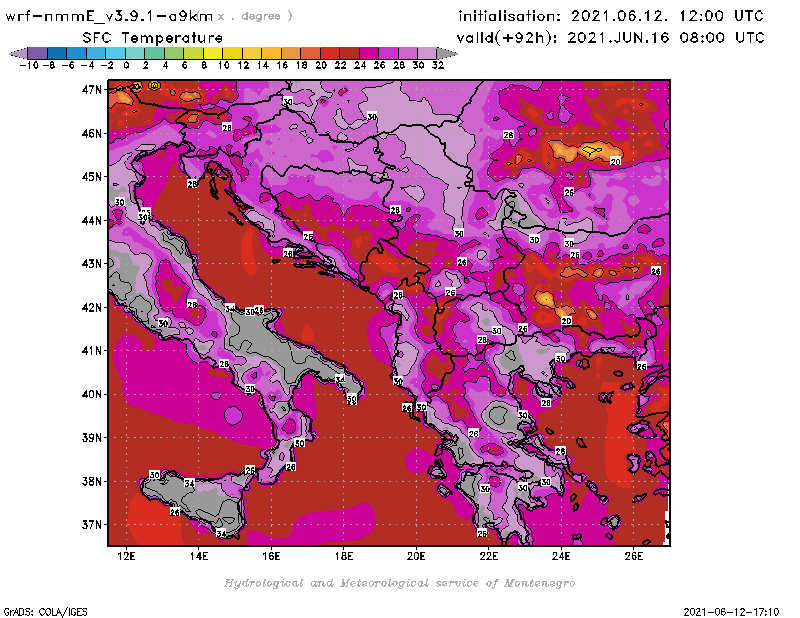
Task: Click the '24E' longitude label
Action: tap(561, 556)
